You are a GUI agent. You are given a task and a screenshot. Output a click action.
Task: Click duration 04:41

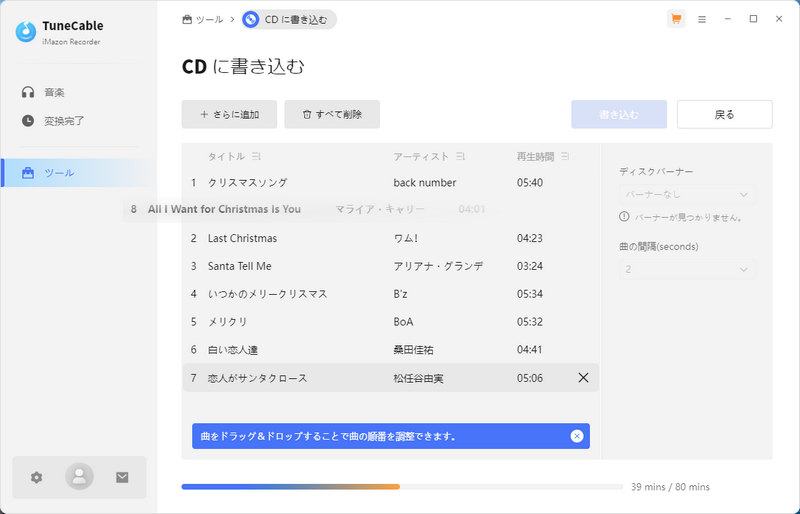pyautogui.click(x=530, y=350)
